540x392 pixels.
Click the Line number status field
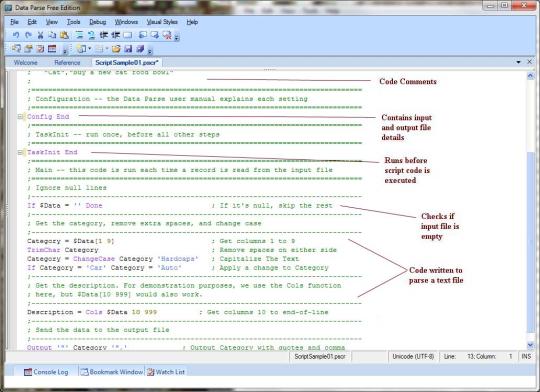pos(478,356)
